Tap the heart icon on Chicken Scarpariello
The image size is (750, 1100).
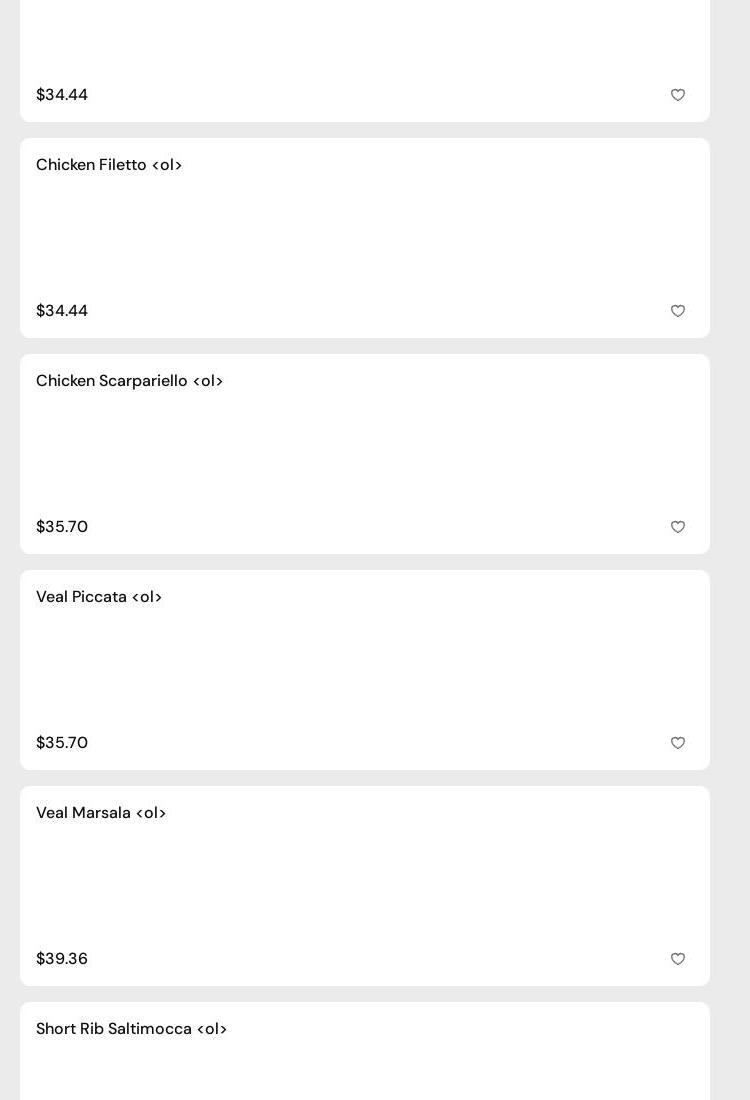point(678,527)
